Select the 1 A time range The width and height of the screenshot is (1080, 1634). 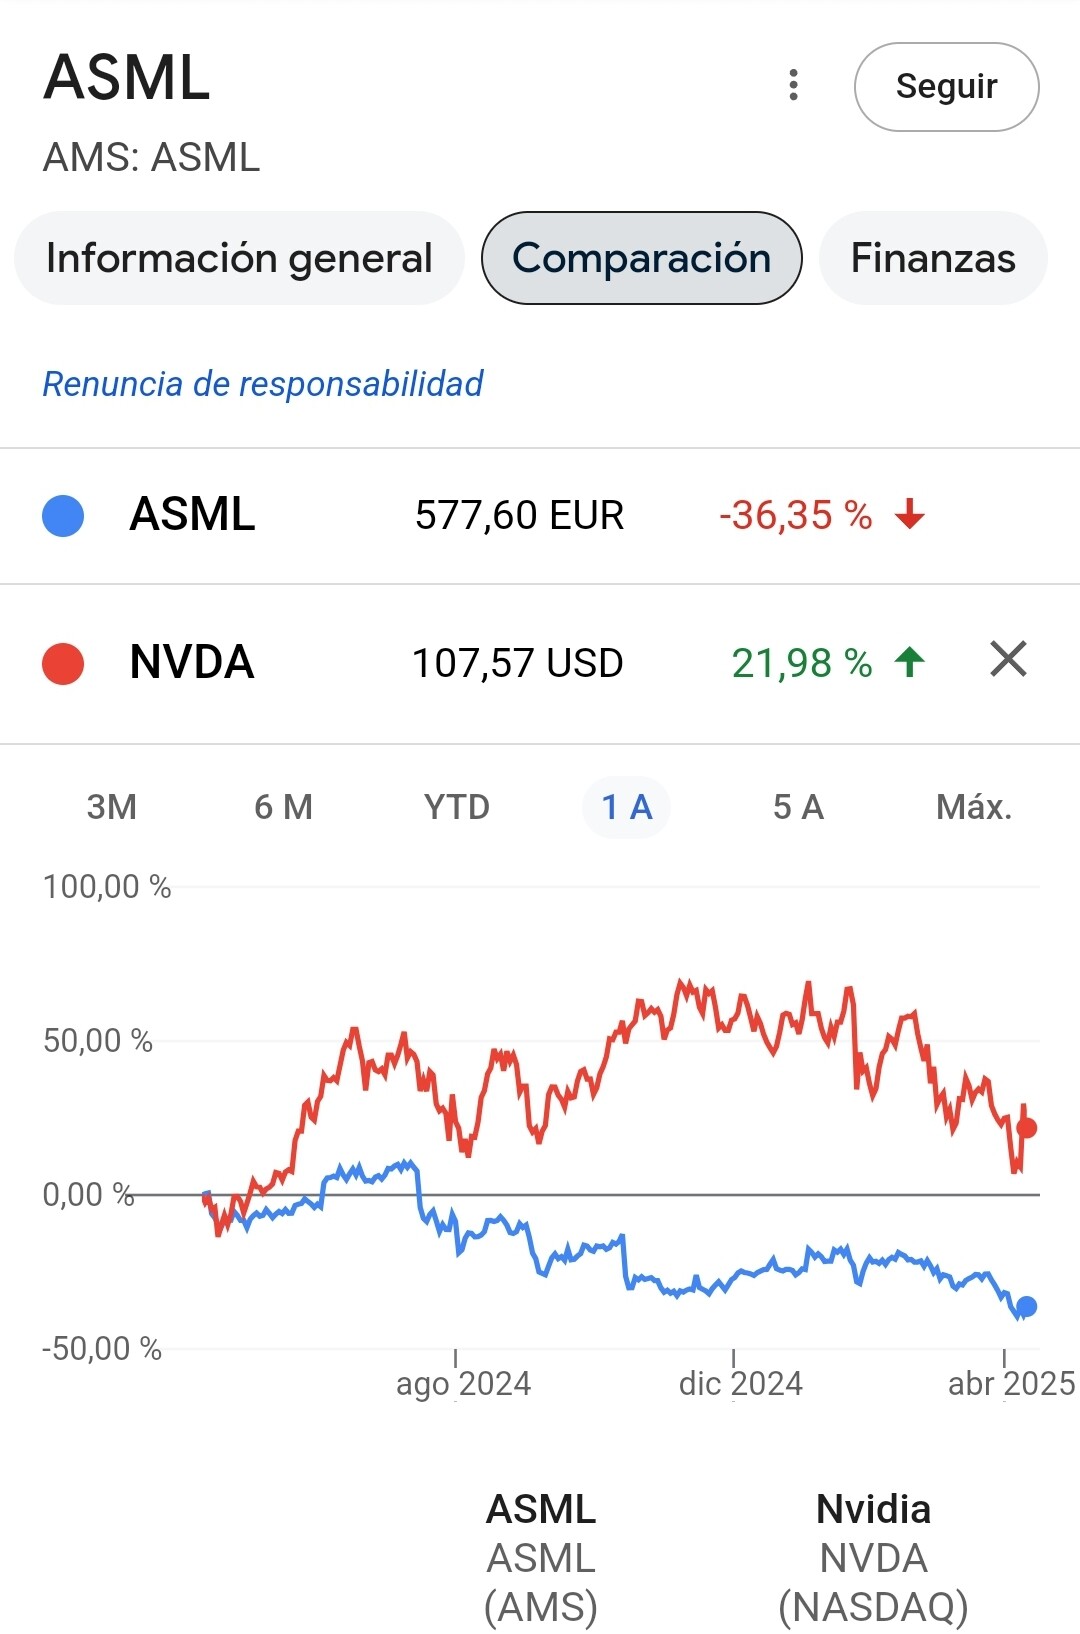[627, 807]
